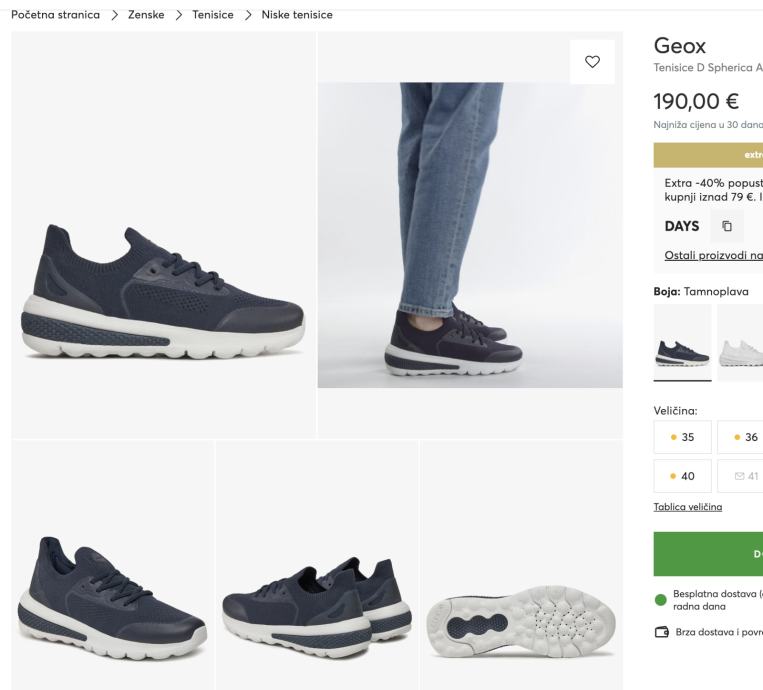The image size is (763, 690).
Task: Click the breadcrumb chevron after Početna stranica
Action: point(113,15)
